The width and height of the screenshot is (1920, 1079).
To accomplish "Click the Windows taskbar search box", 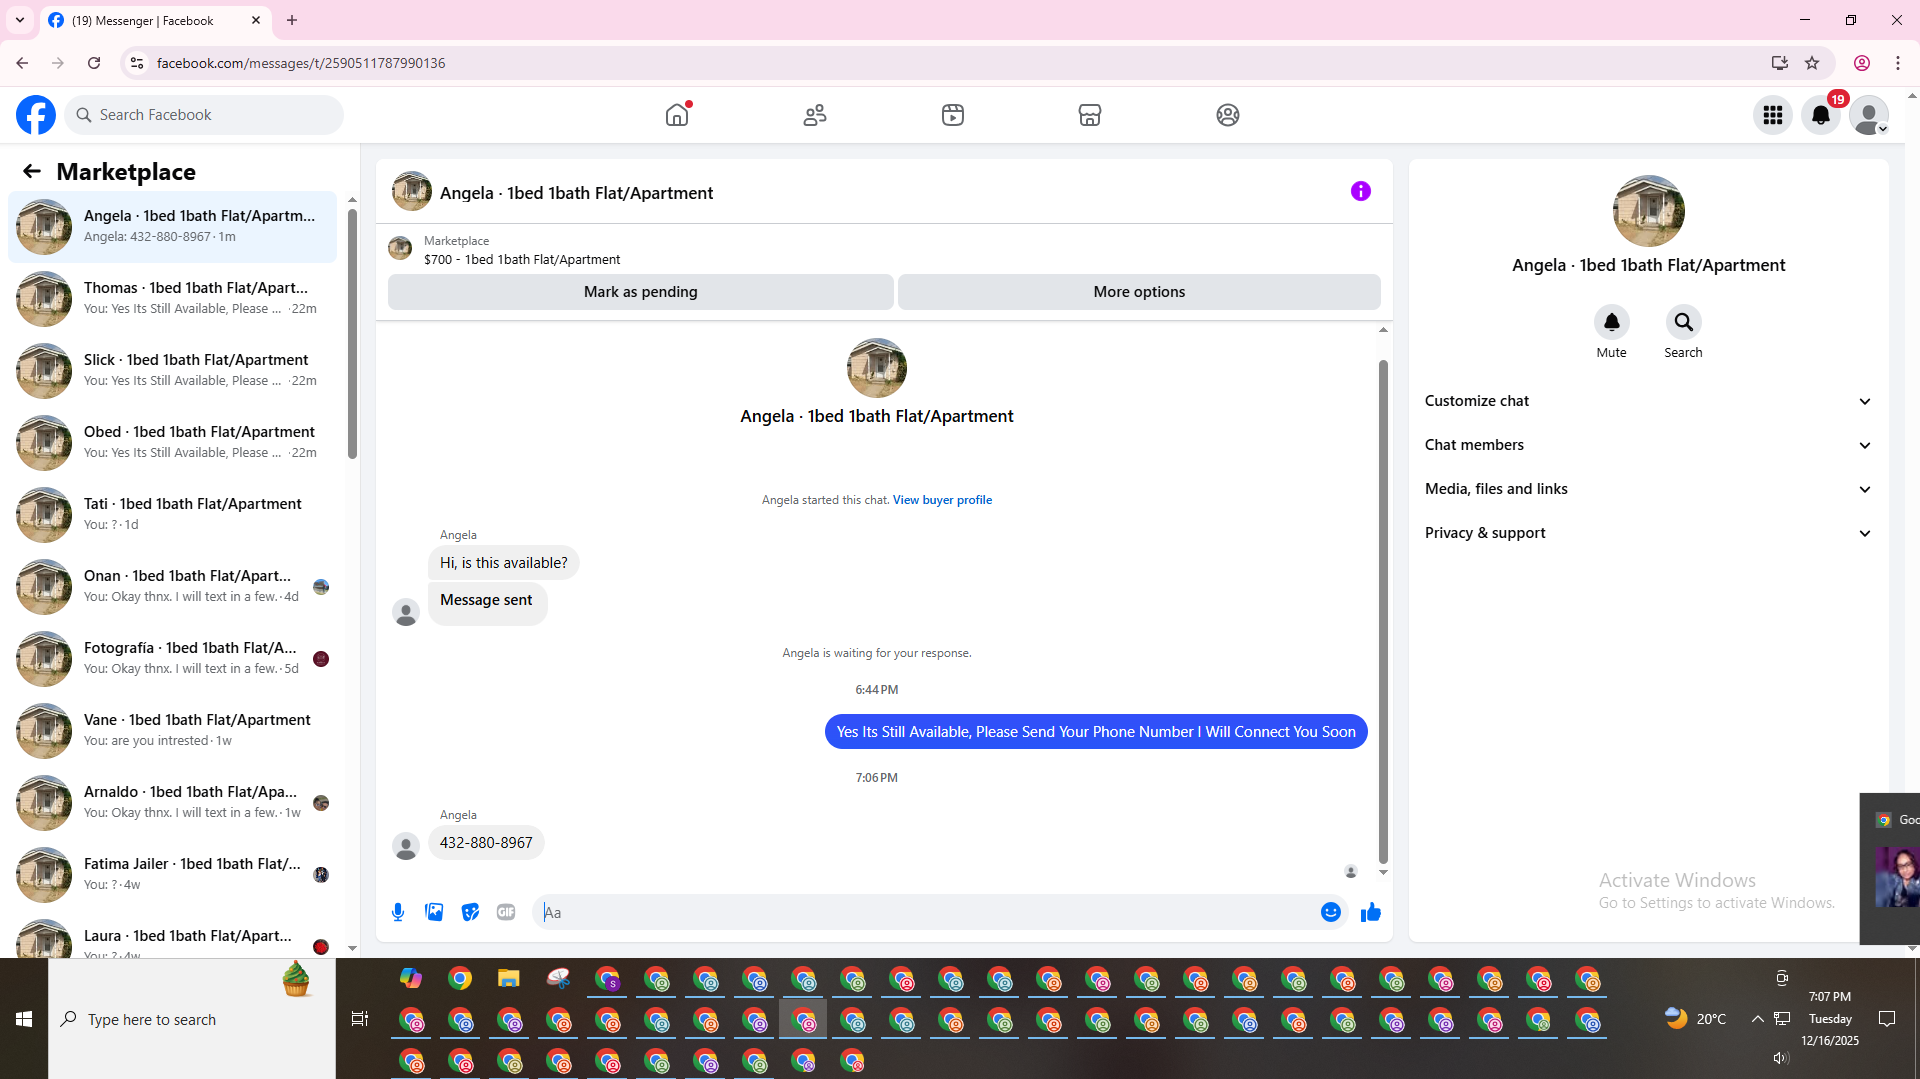I will (192, 1019).
